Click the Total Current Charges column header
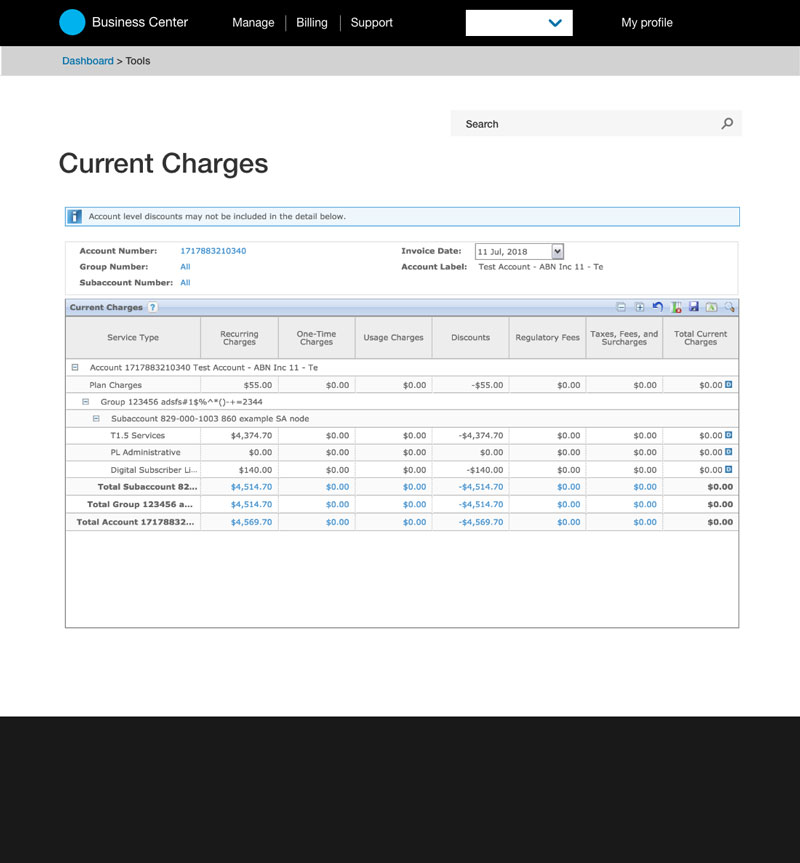 pyautogui.click(x=700, y=337)
